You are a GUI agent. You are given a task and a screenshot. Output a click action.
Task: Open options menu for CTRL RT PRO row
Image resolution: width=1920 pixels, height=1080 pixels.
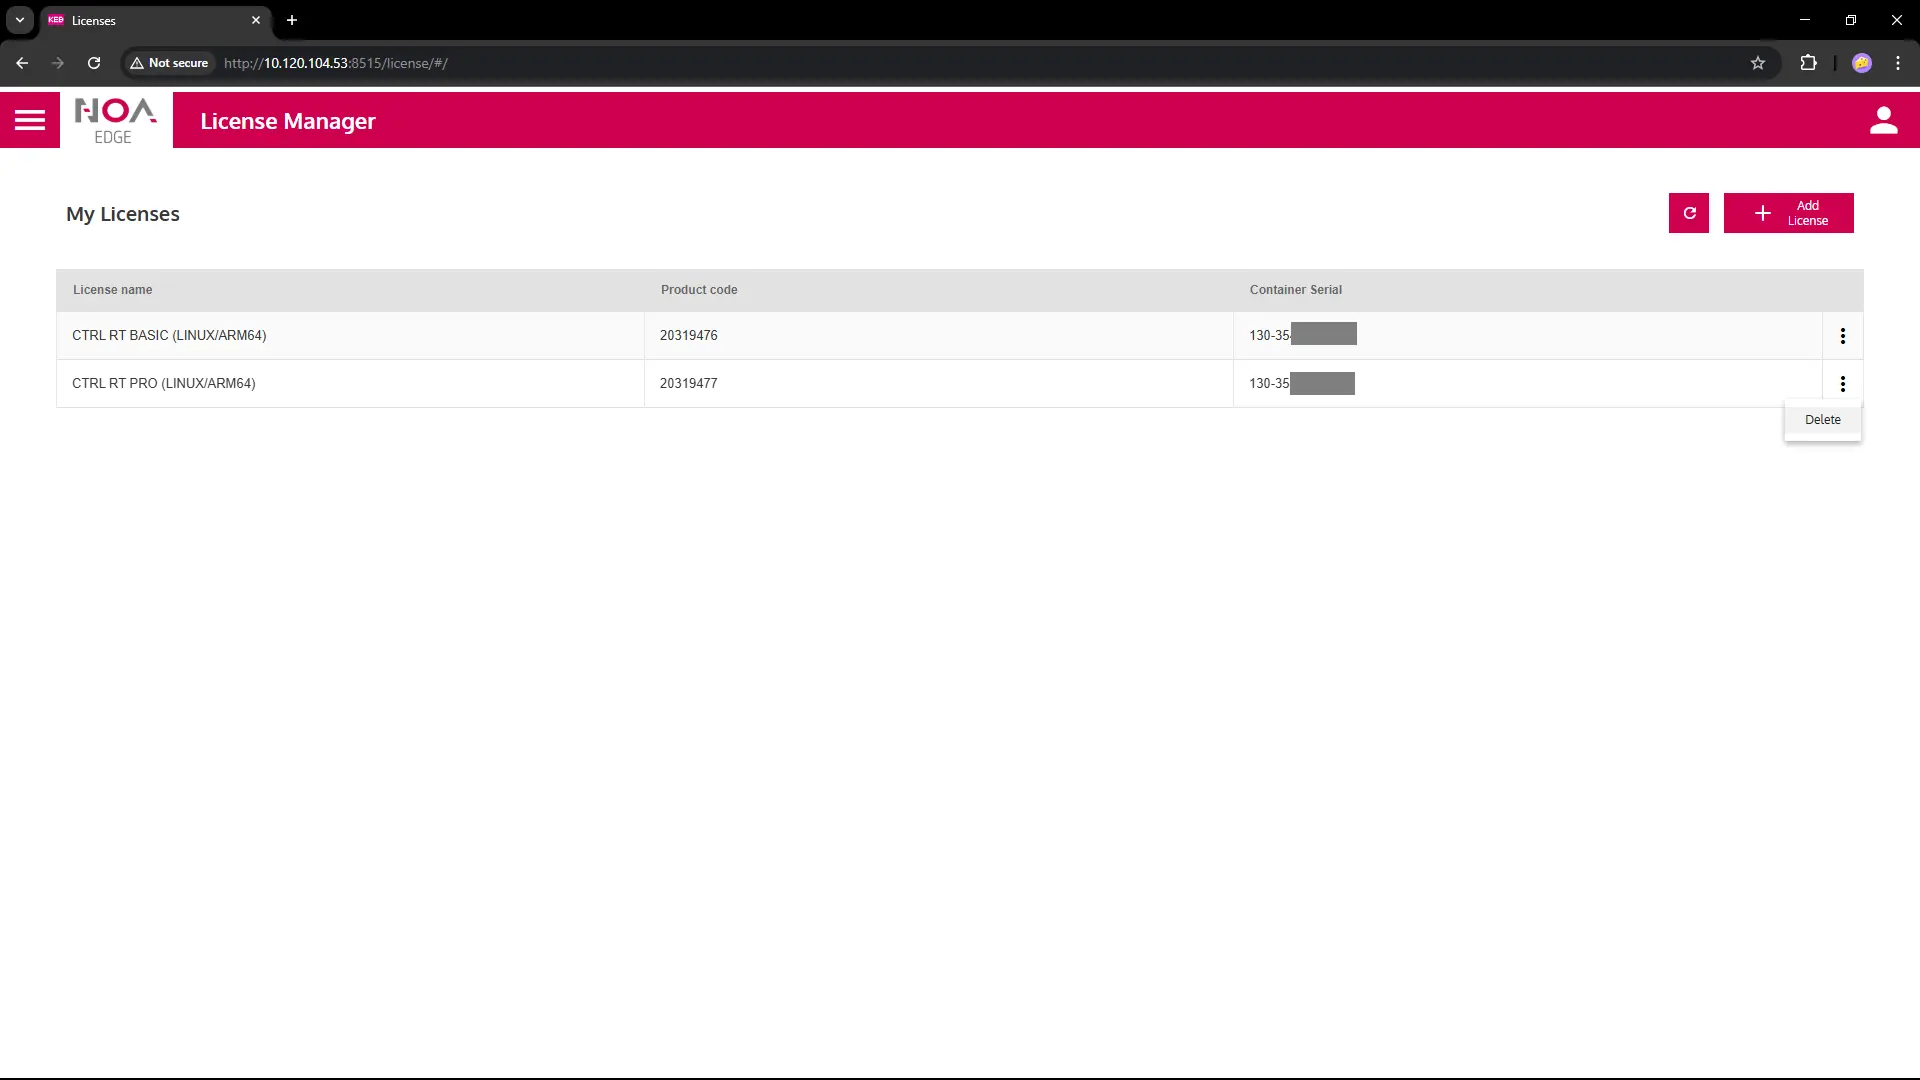[1842, 384]
